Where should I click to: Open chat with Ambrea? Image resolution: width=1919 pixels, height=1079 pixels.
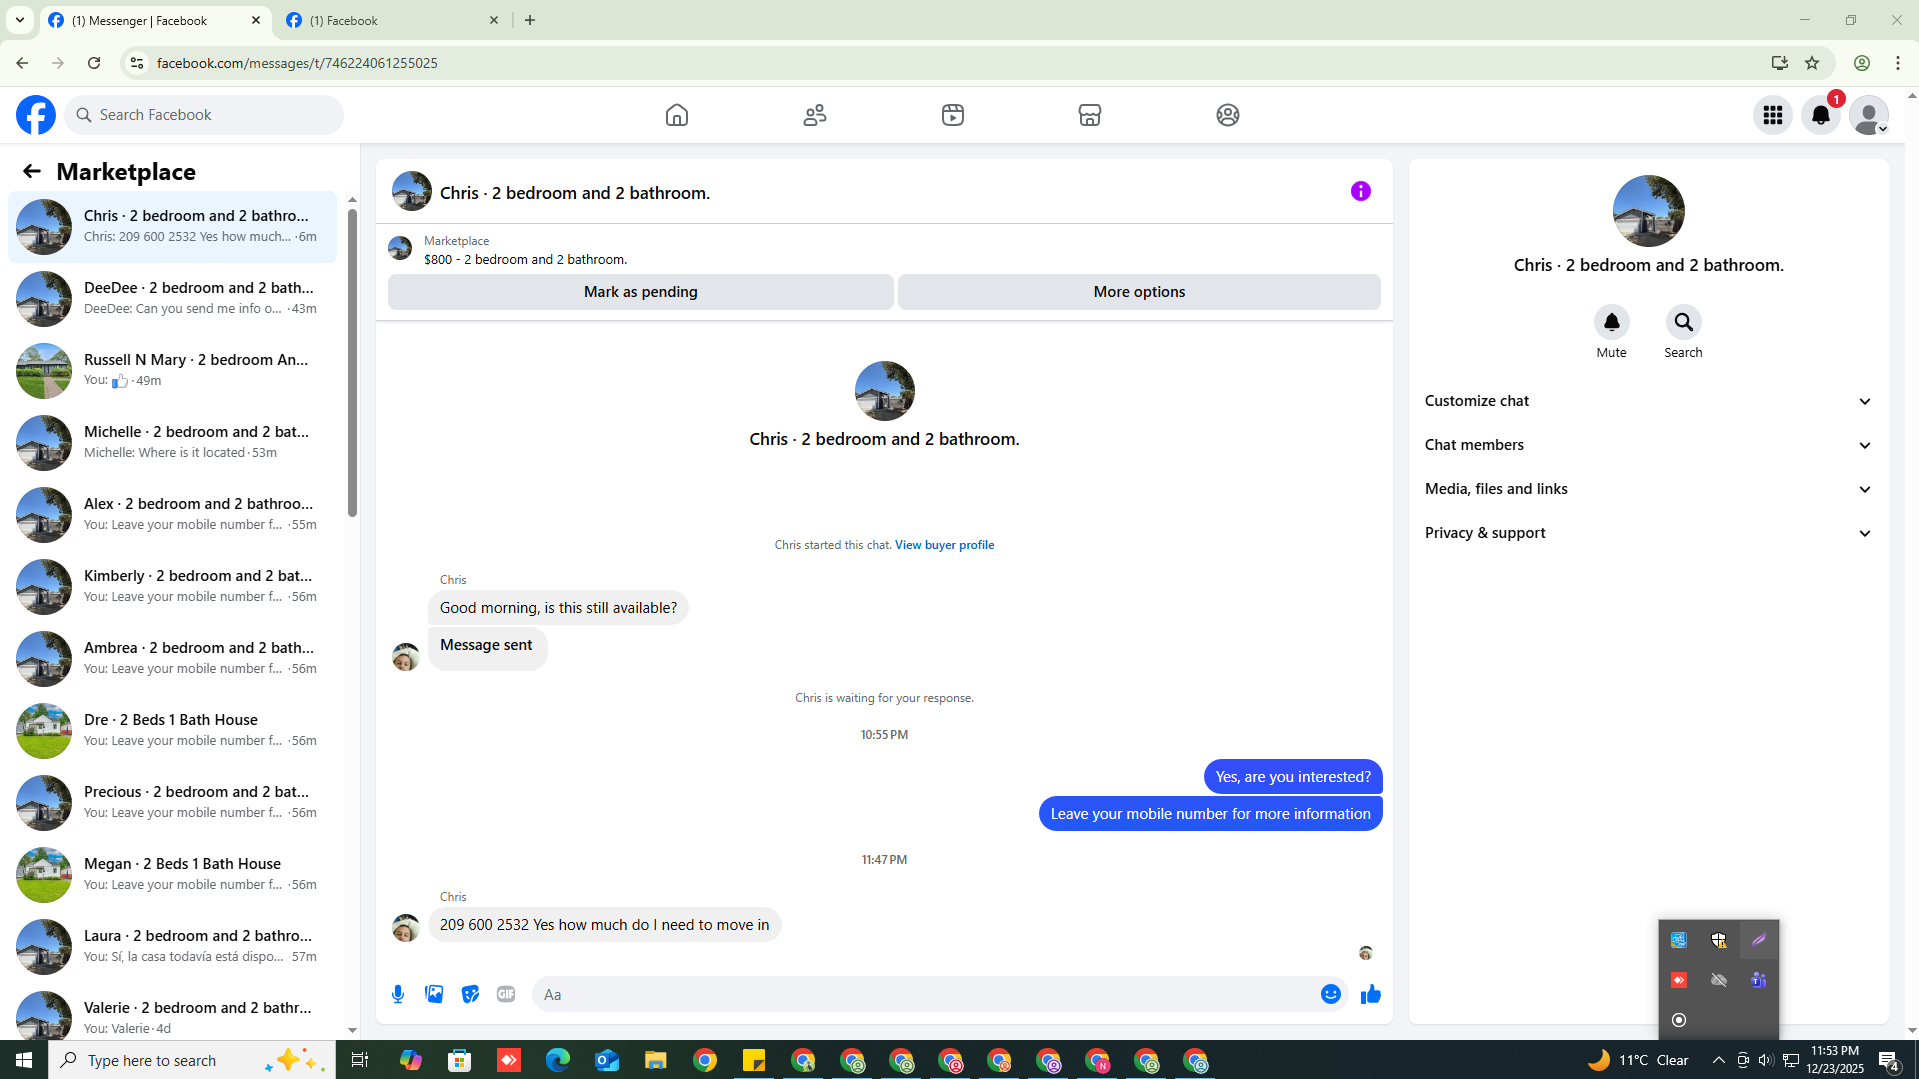172,659
